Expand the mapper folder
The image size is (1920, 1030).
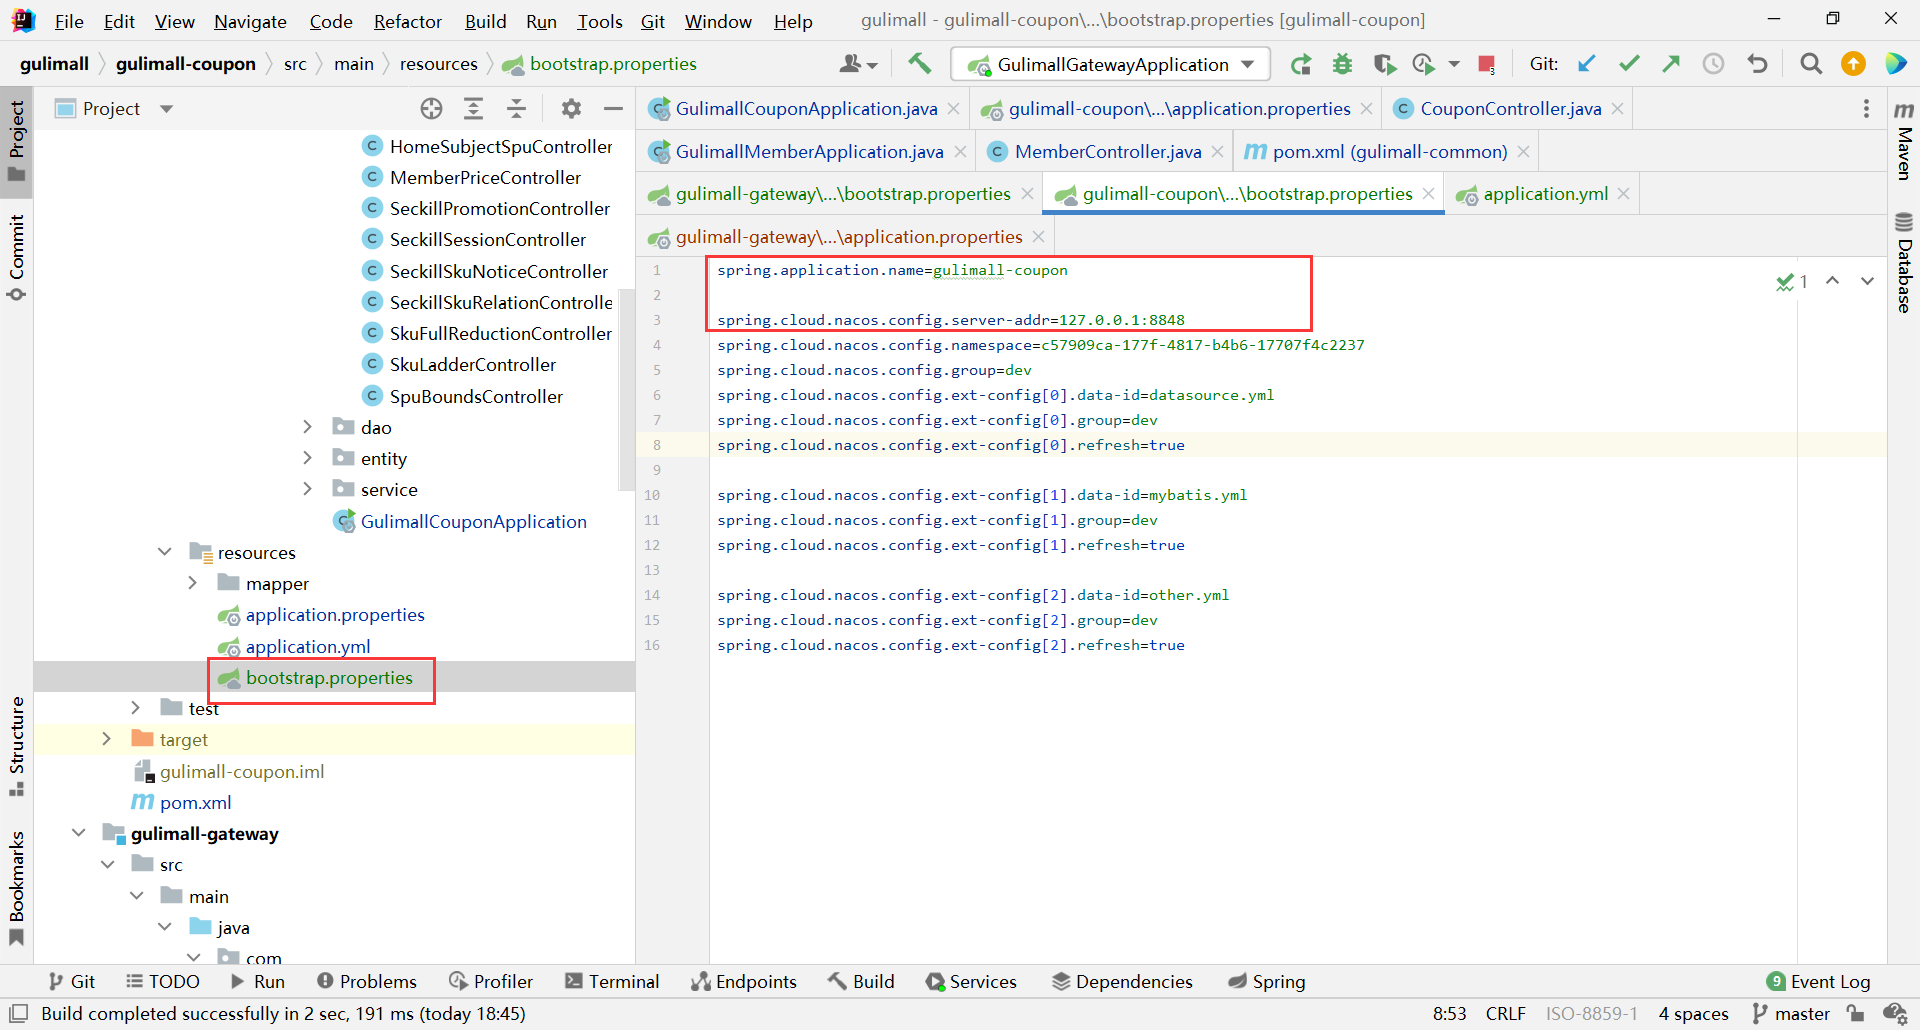(192, 583)
